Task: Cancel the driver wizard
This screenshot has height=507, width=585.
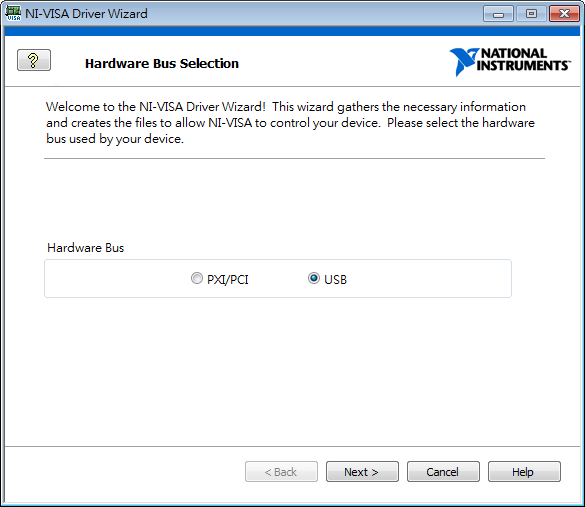Action: 443,472
